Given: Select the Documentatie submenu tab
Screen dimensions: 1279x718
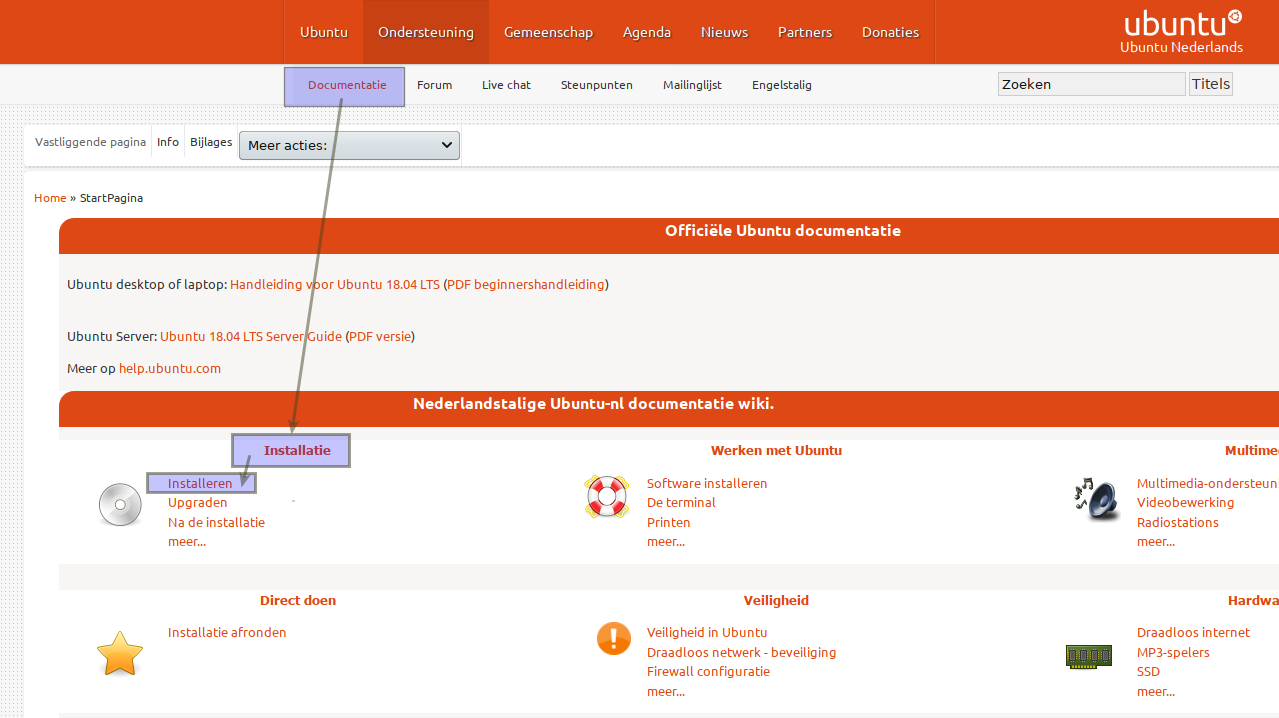Looking at the screenshot, I should point(345,86).
